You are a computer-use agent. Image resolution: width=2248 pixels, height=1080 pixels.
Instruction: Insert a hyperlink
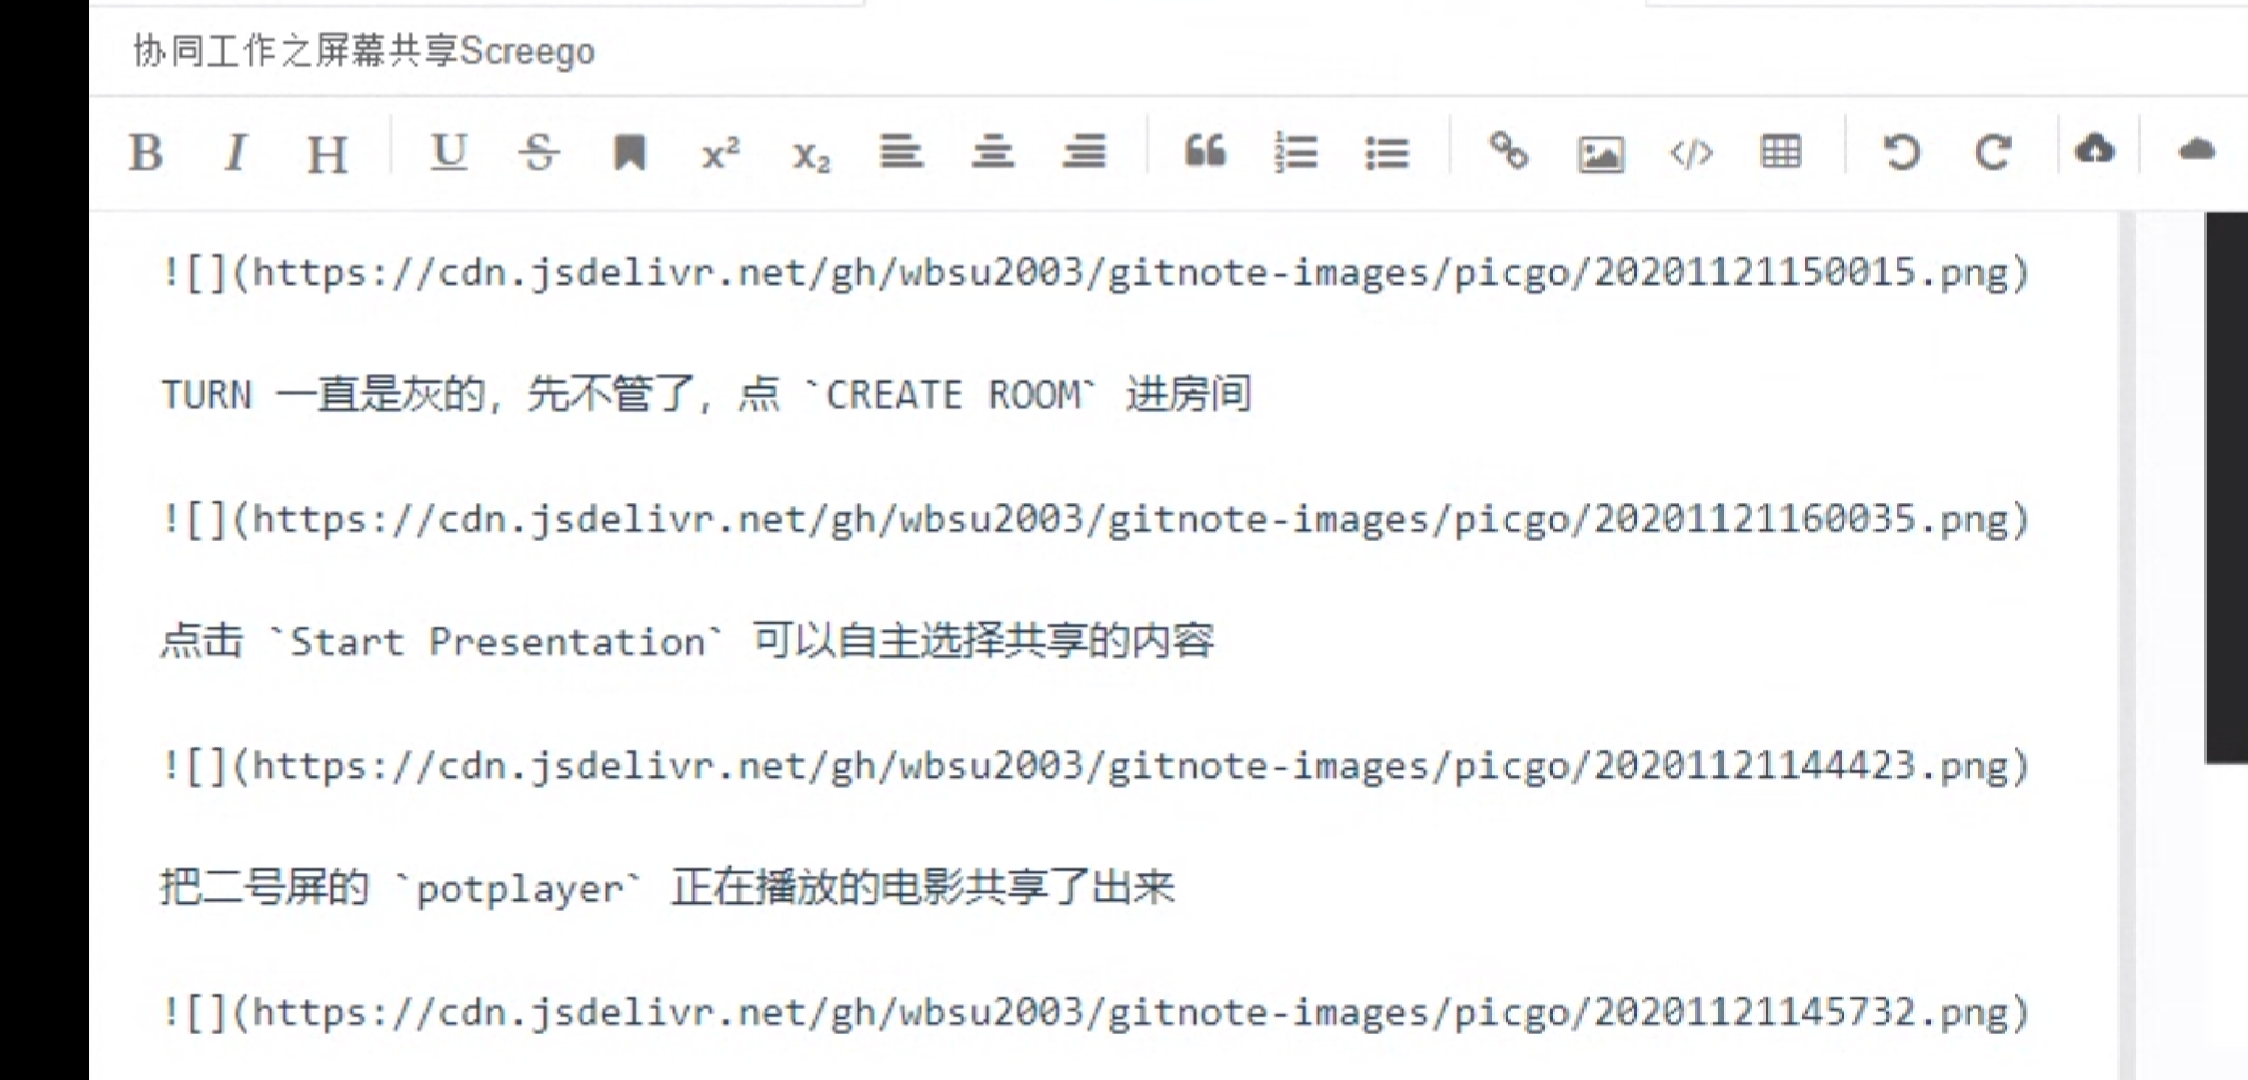point(1508,152)
